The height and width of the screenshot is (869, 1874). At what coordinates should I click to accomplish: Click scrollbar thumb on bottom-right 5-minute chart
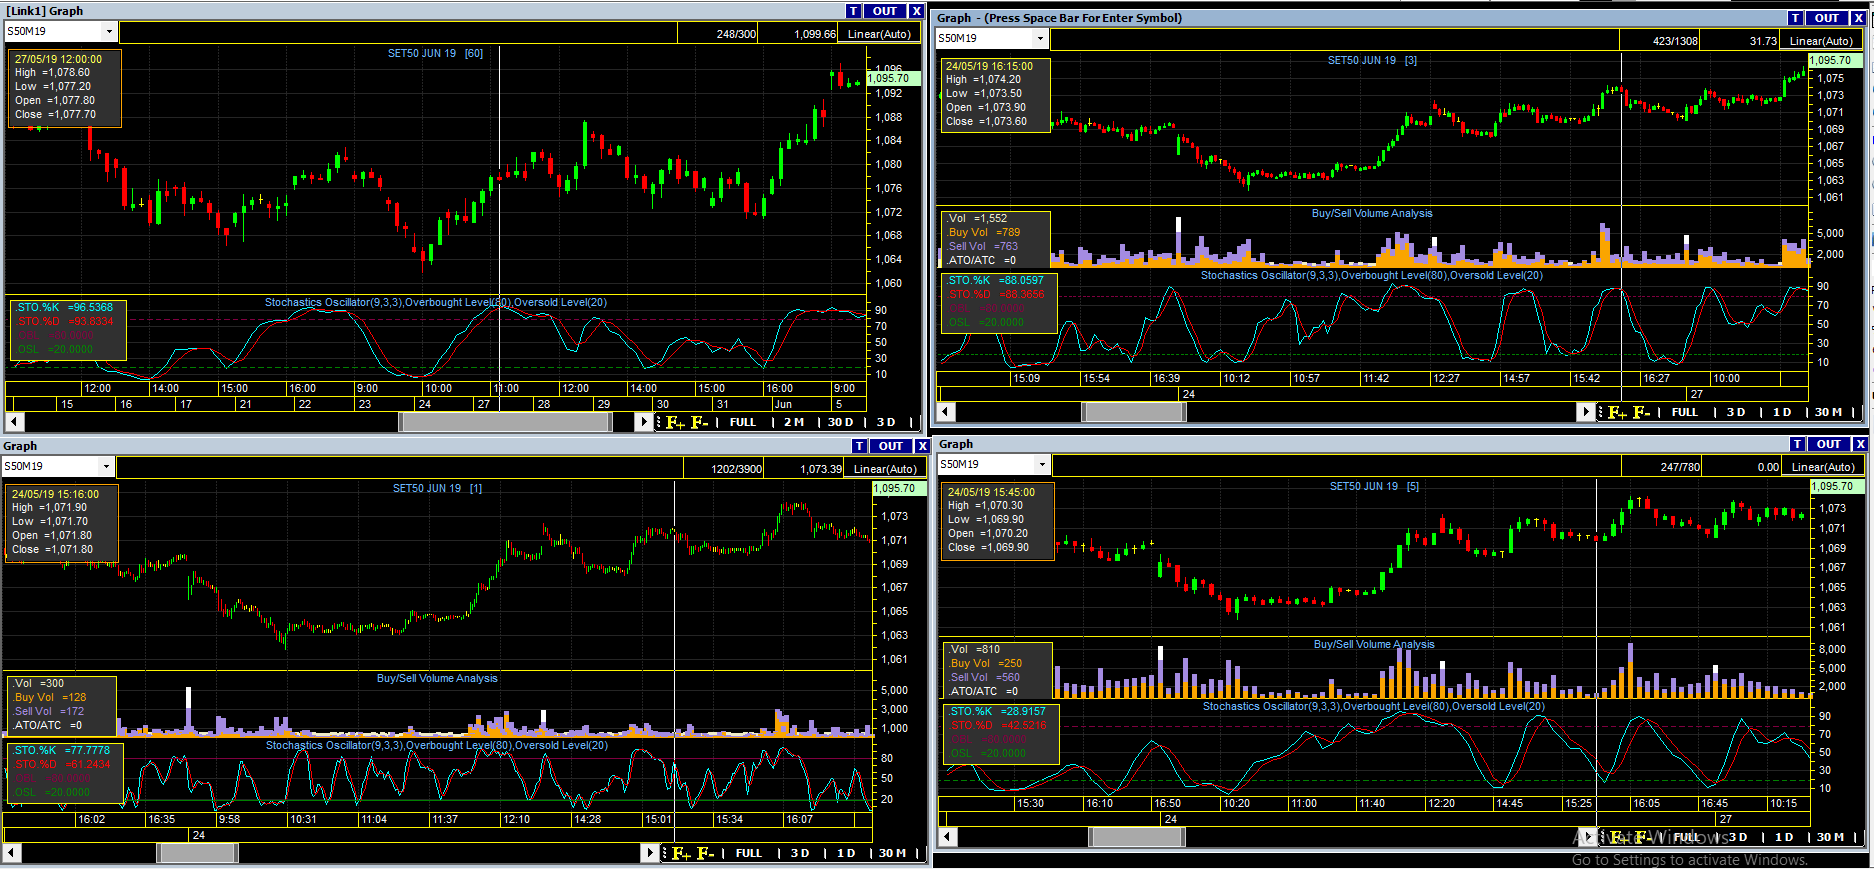[1136, 837]
